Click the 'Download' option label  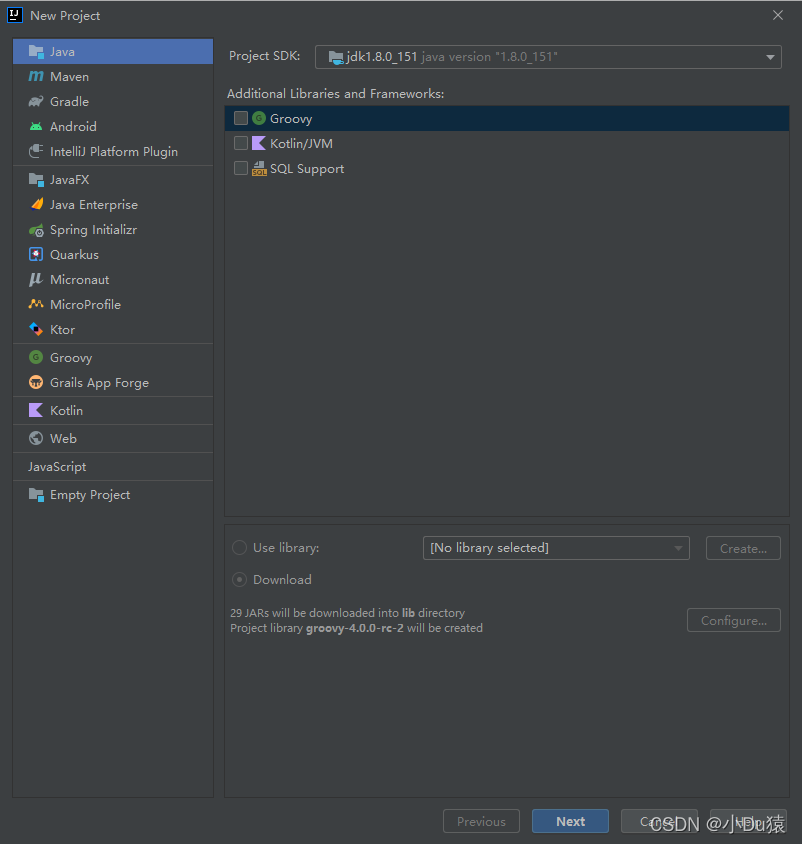click(282, 580)
